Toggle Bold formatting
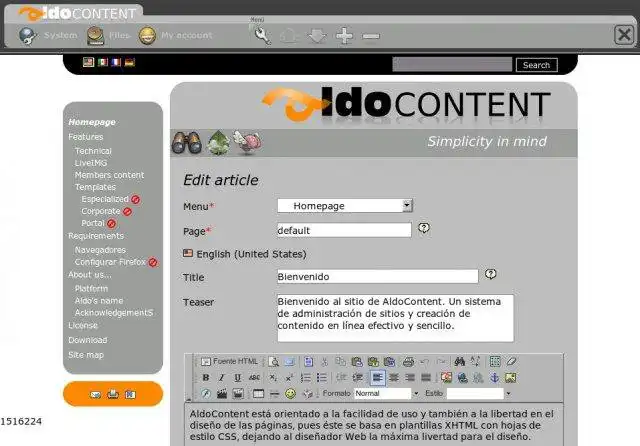 pyautogui.click(x=206, y=378)
